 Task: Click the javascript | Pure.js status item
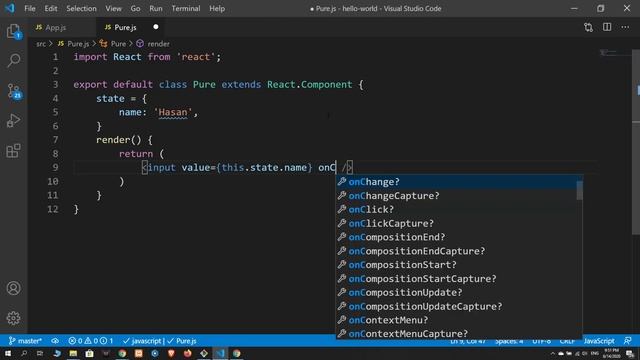pos(160,341)
